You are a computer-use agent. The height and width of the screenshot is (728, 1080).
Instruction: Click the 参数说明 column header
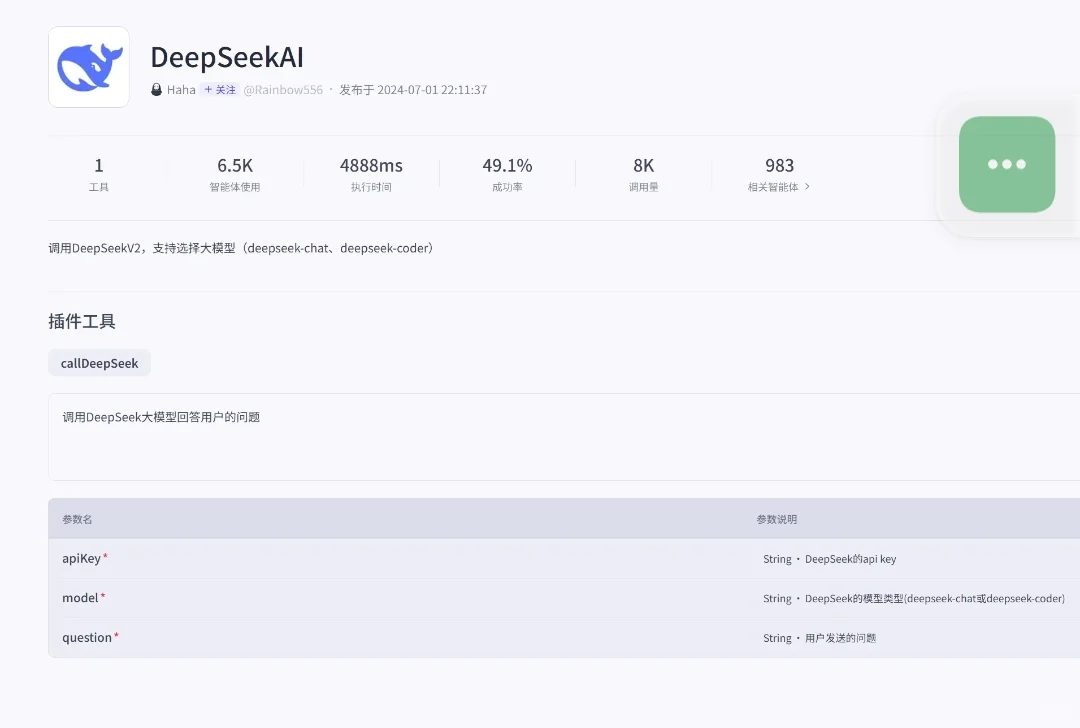coord(777,519)
